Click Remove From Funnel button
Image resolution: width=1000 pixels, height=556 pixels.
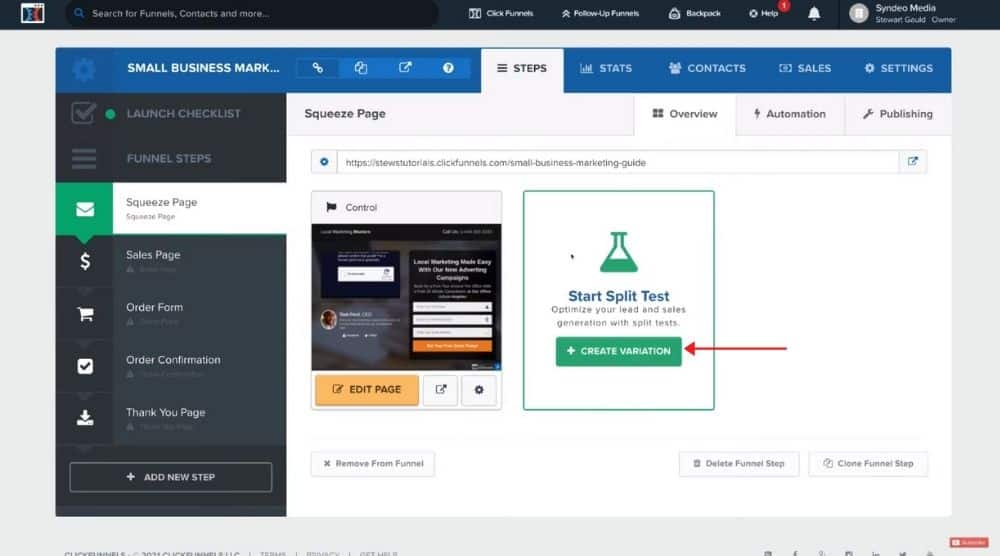pos(373,464)
